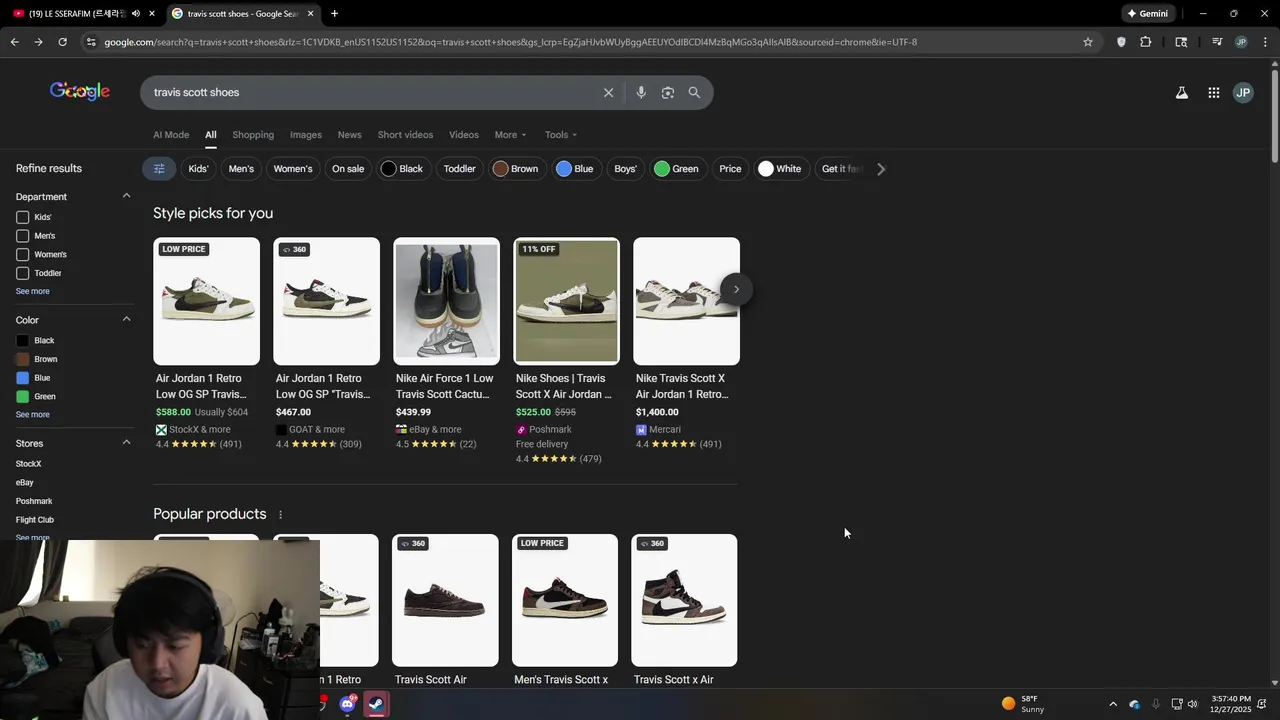
Task: Open Search by image camera icon
Action: click(x=668, y=92)
